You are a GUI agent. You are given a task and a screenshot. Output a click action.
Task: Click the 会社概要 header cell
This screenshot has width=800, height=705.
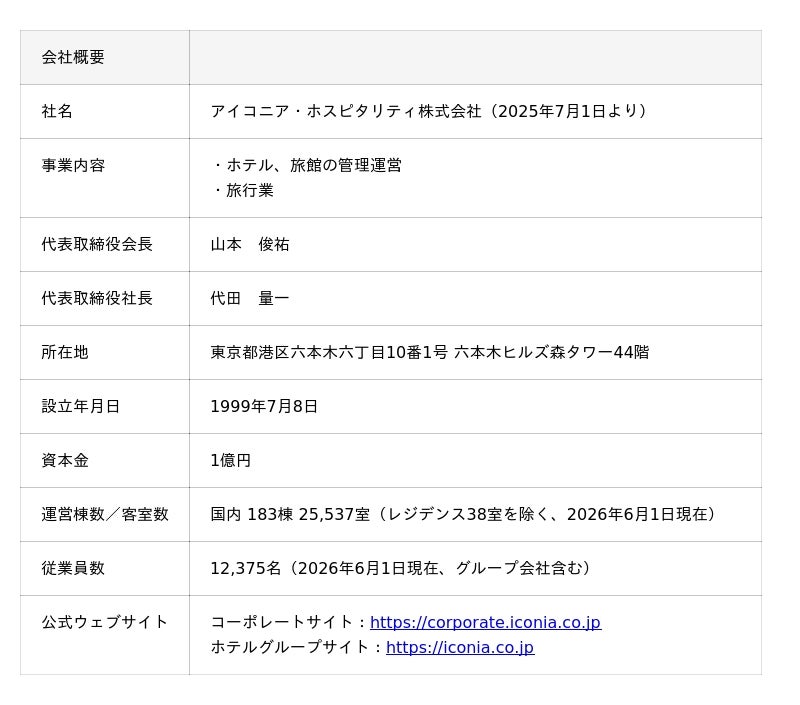[x=105, y=57]
